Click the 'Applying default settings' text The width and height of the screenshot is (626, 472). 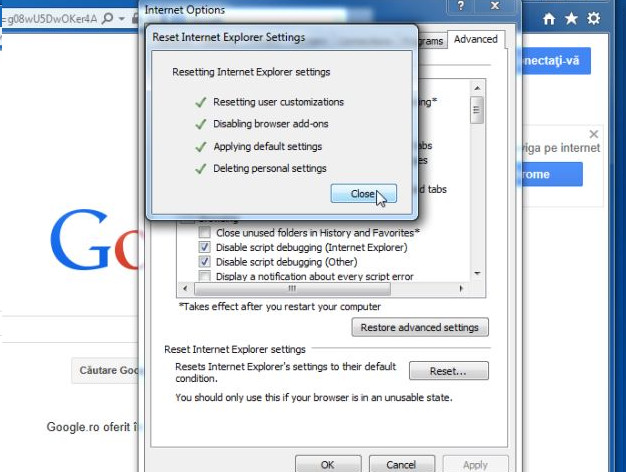267,147
